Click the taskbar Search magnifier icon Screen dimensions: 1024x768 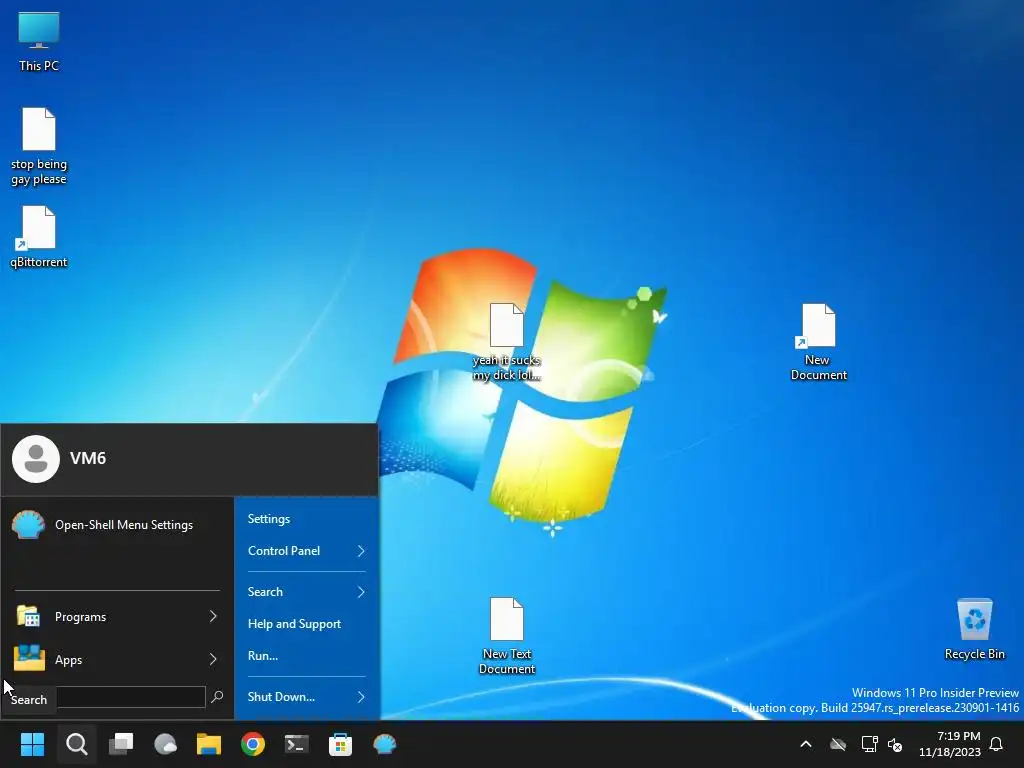point(76,744)
